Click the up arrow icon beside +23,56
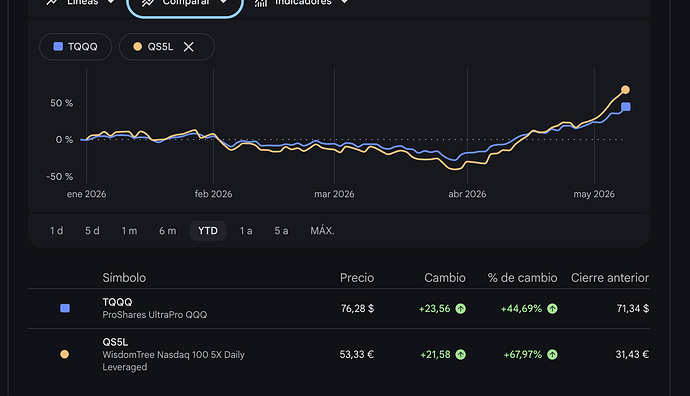 460,309
